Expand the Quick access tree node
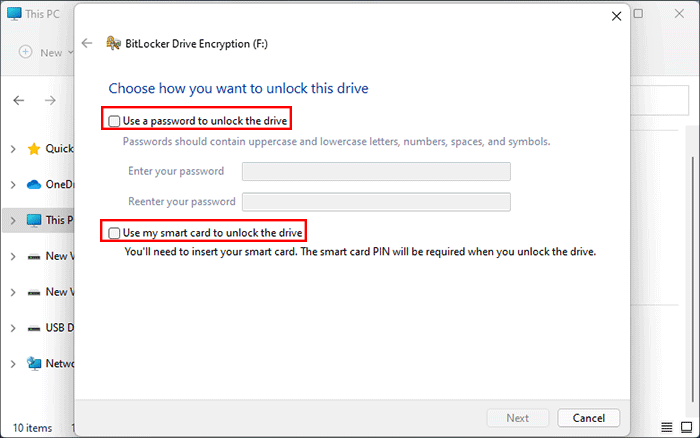This screenshot has width=700, height=438. pos(12,149)
